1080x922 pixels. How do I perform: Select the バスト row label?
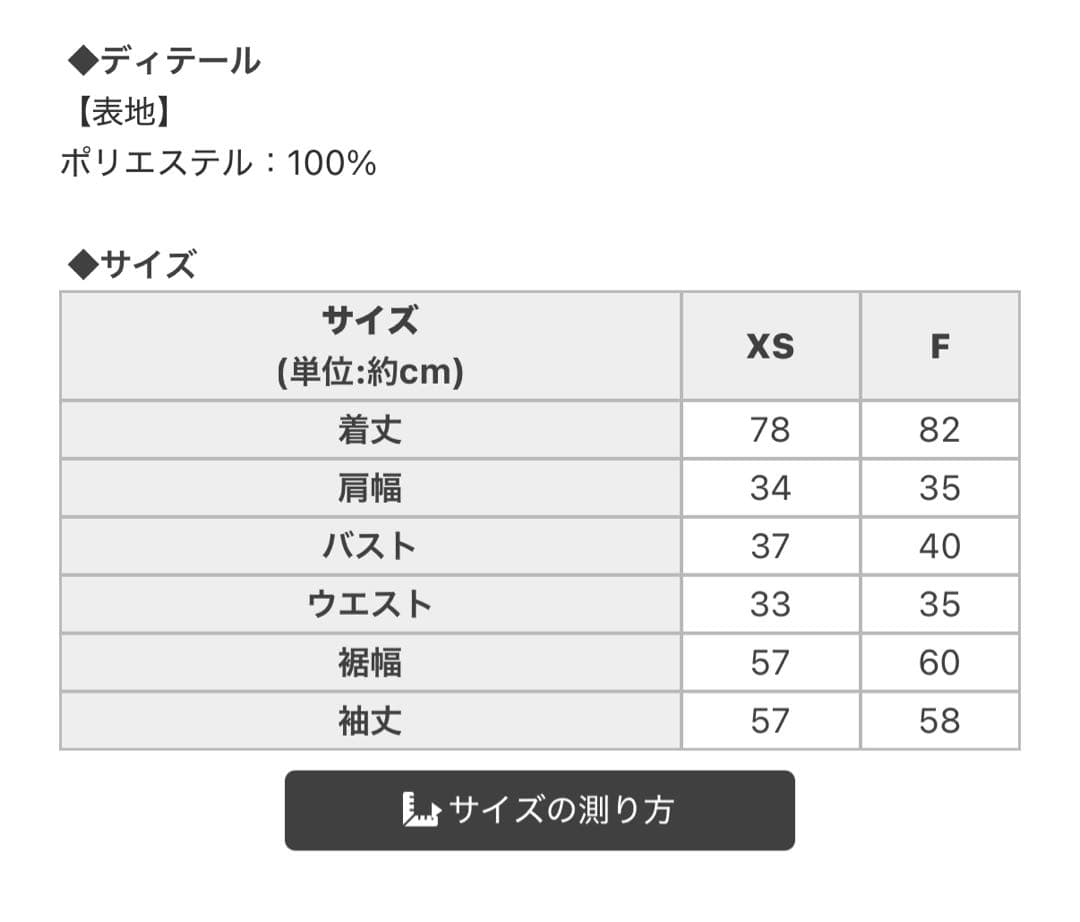[370, 546]
